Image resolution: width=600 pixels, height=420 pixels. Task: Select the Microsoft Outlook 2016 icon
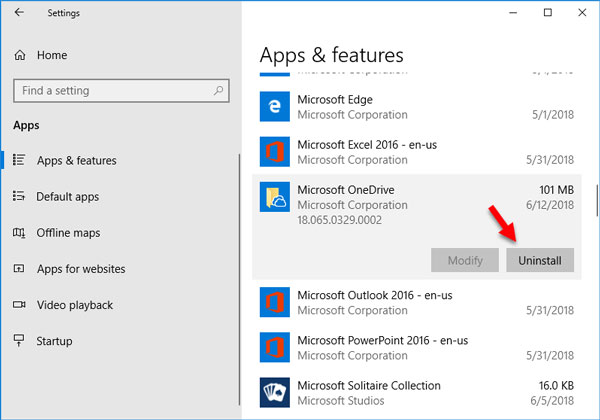[275, 302]
